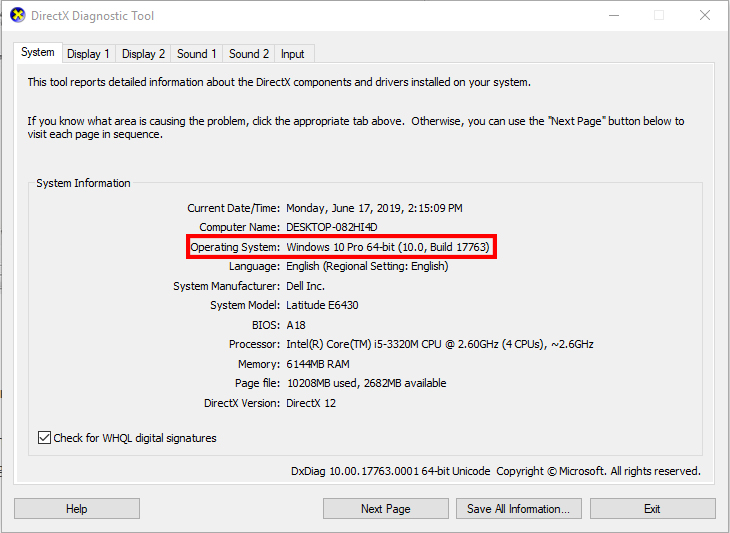Click 'Windows 10 Pro 64-bit (10.0, Build 17763)' value
Image resolution: width=730 pixels, height=533 pixels.
point(388,247)
